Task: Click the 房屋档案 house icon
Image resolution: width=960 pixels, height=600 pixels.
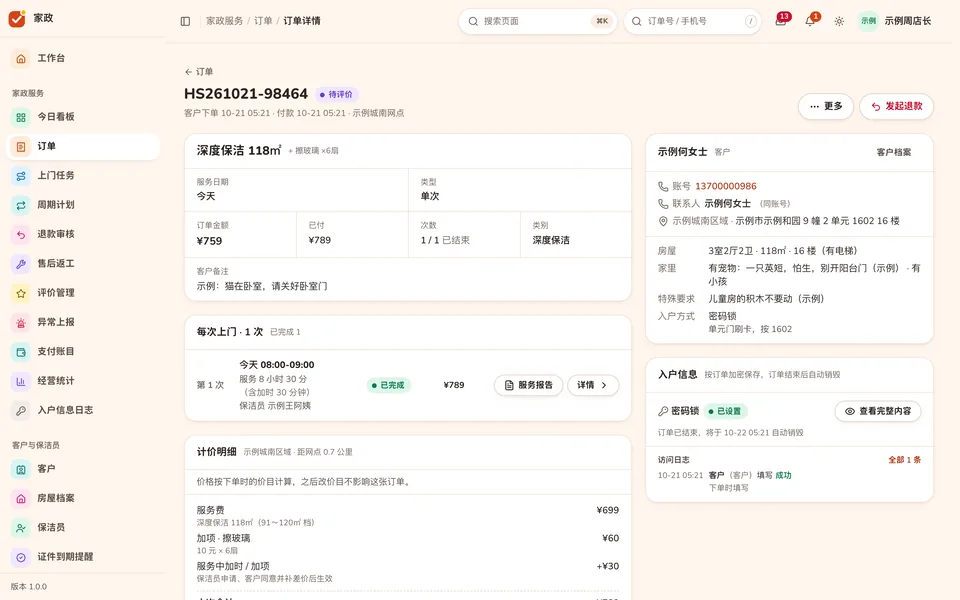Action: (21, 499)
